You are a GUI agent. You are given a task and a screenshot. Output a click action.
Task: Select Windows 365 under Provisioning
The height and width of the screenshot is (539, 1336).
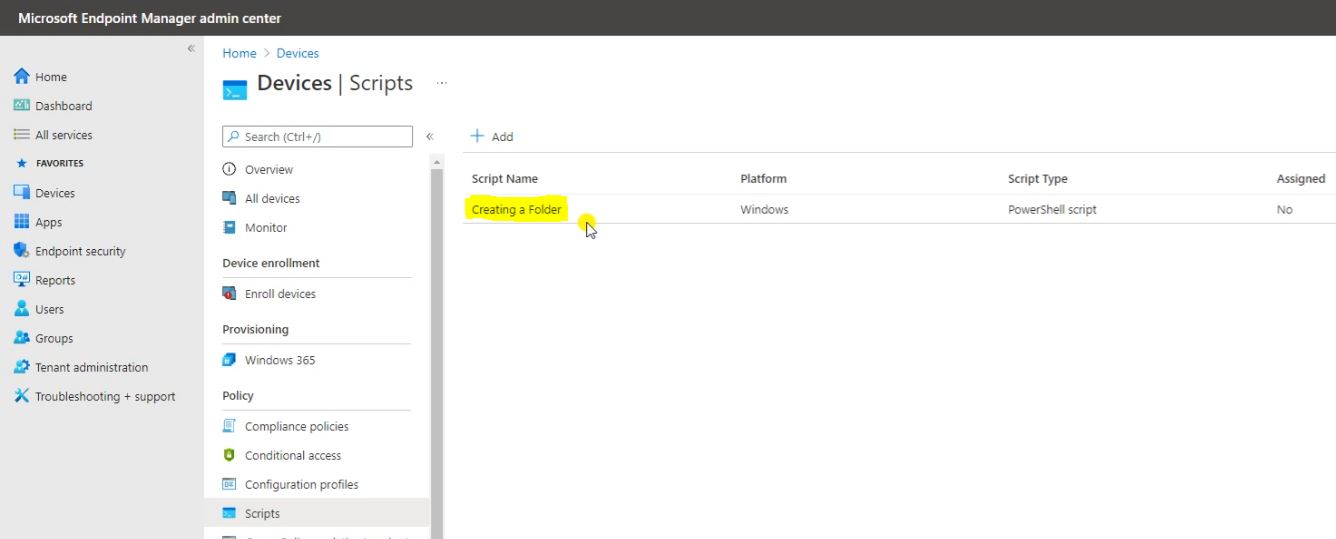tap(280, 360)
